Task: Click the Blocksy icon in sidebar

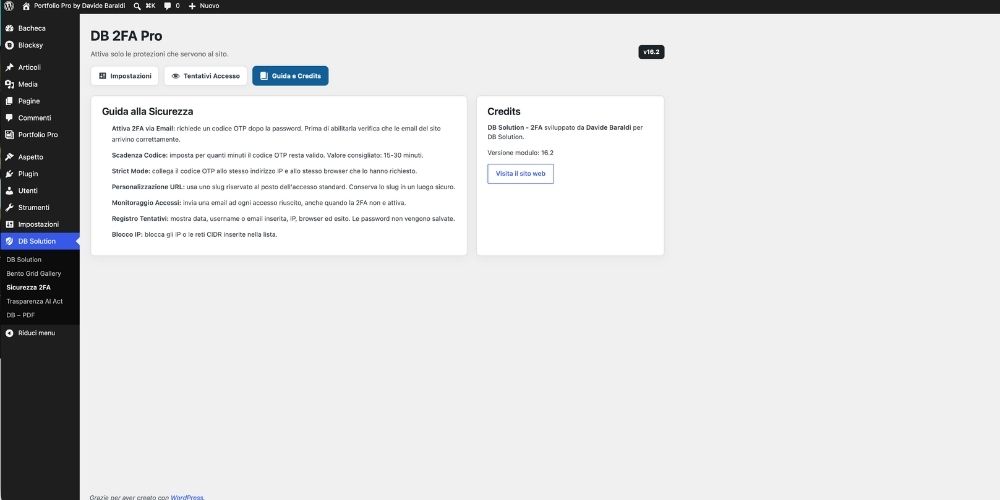Action: point(10,45)
